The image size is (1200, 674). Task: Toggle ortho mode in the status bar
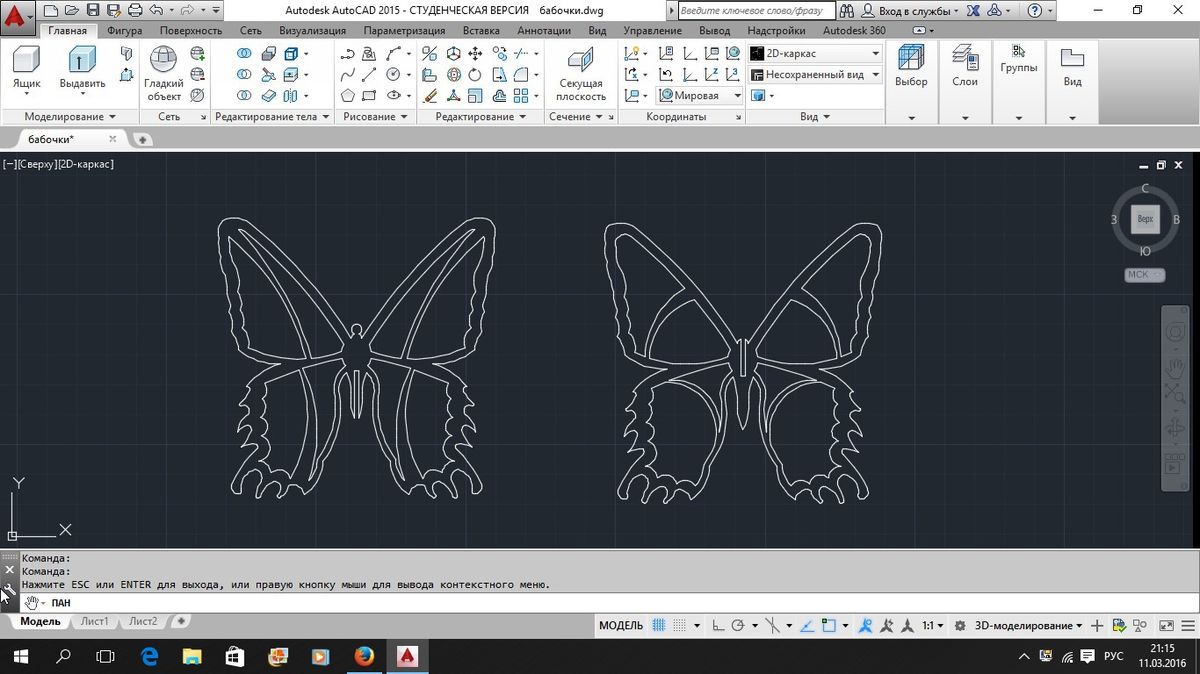[718, 626]
